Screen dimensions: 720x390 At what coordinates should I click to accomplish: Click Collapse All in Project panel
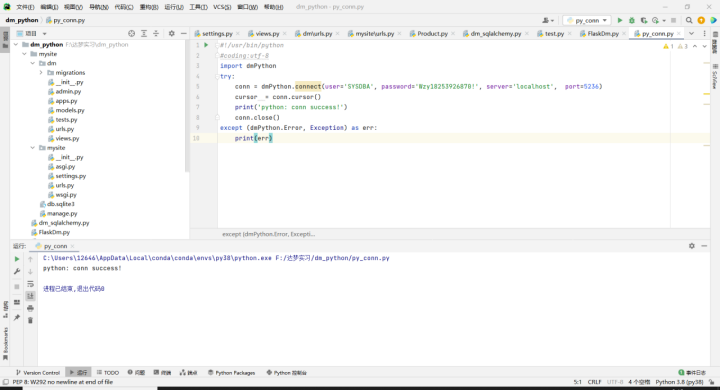click(156, 34)
